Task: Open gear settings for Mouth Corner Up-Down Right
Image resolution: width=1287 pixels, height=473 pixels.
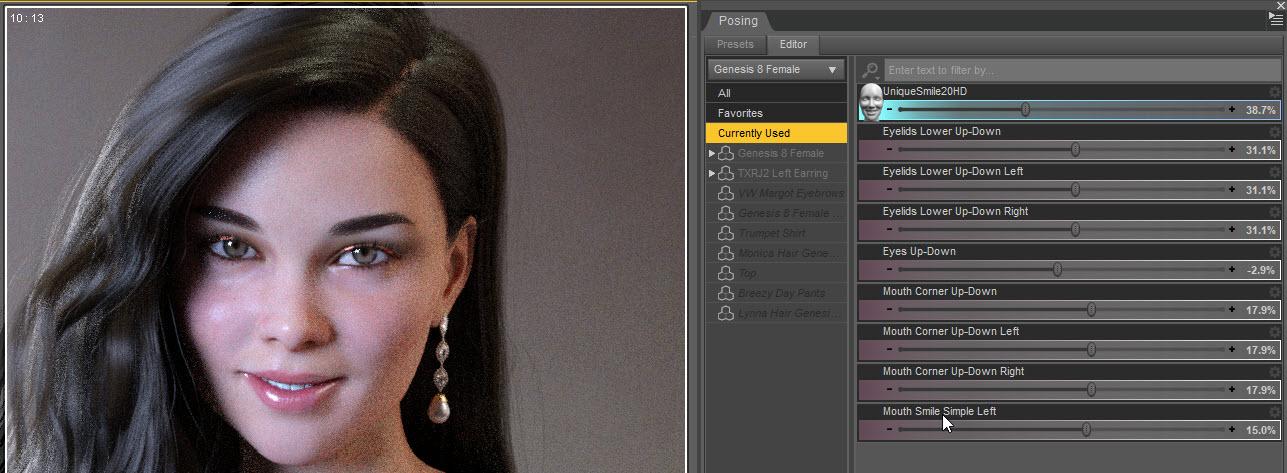Action: tap(1274, 372)
